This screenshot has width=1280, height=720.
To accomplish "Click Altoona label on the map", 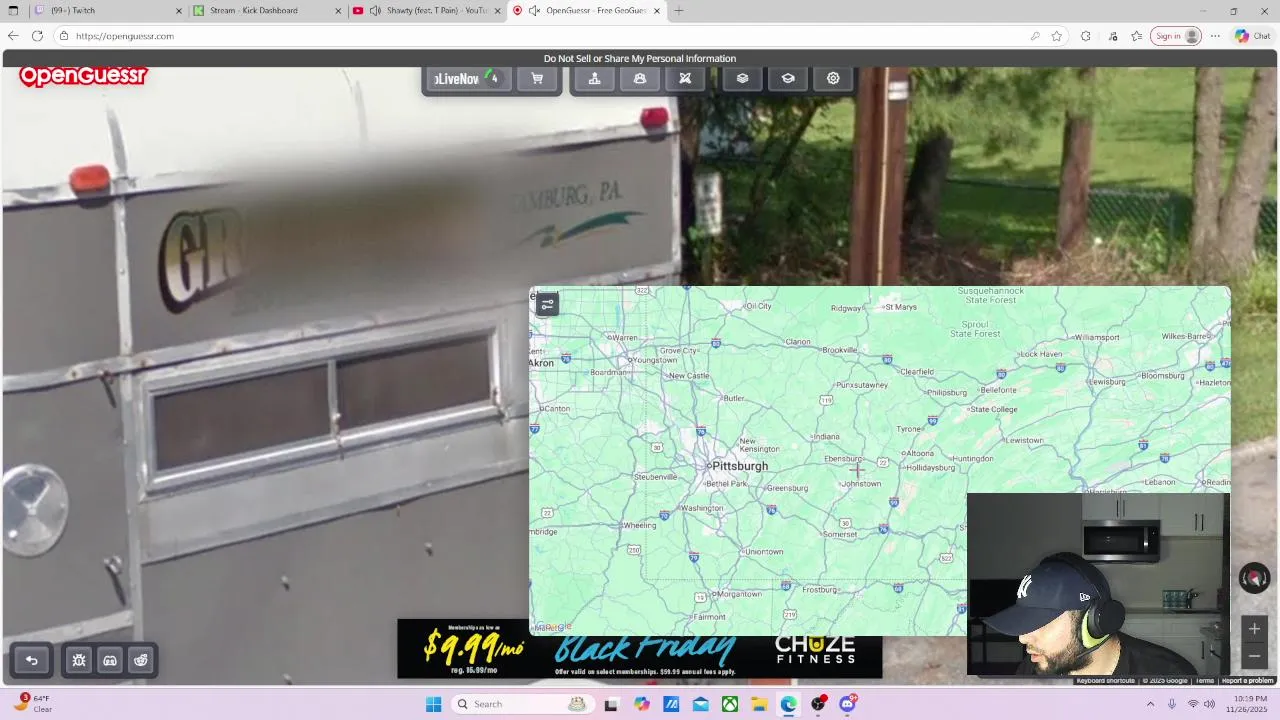I will click(919, 453).
